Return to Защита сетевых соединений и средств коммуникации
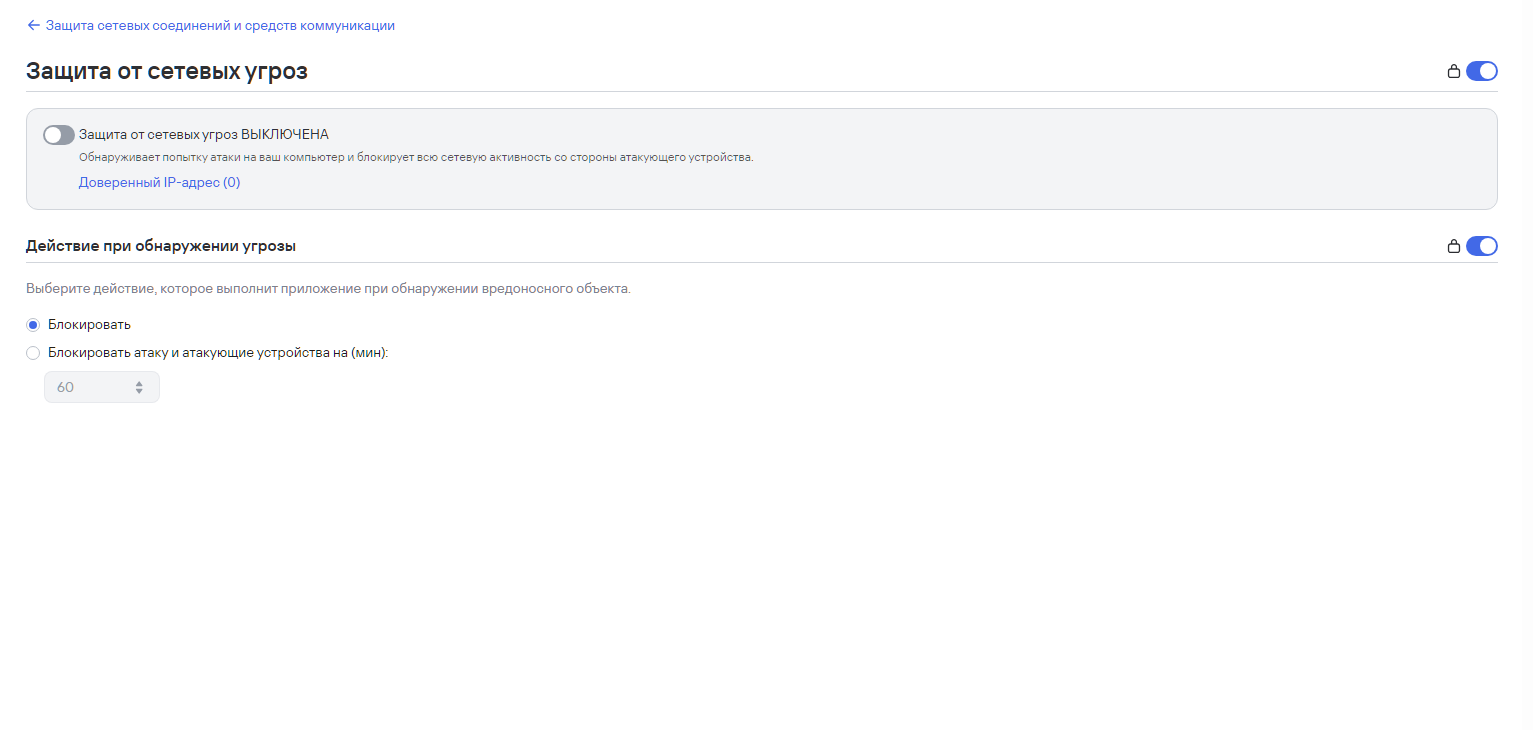1533x730 pixels. (220, 26)
